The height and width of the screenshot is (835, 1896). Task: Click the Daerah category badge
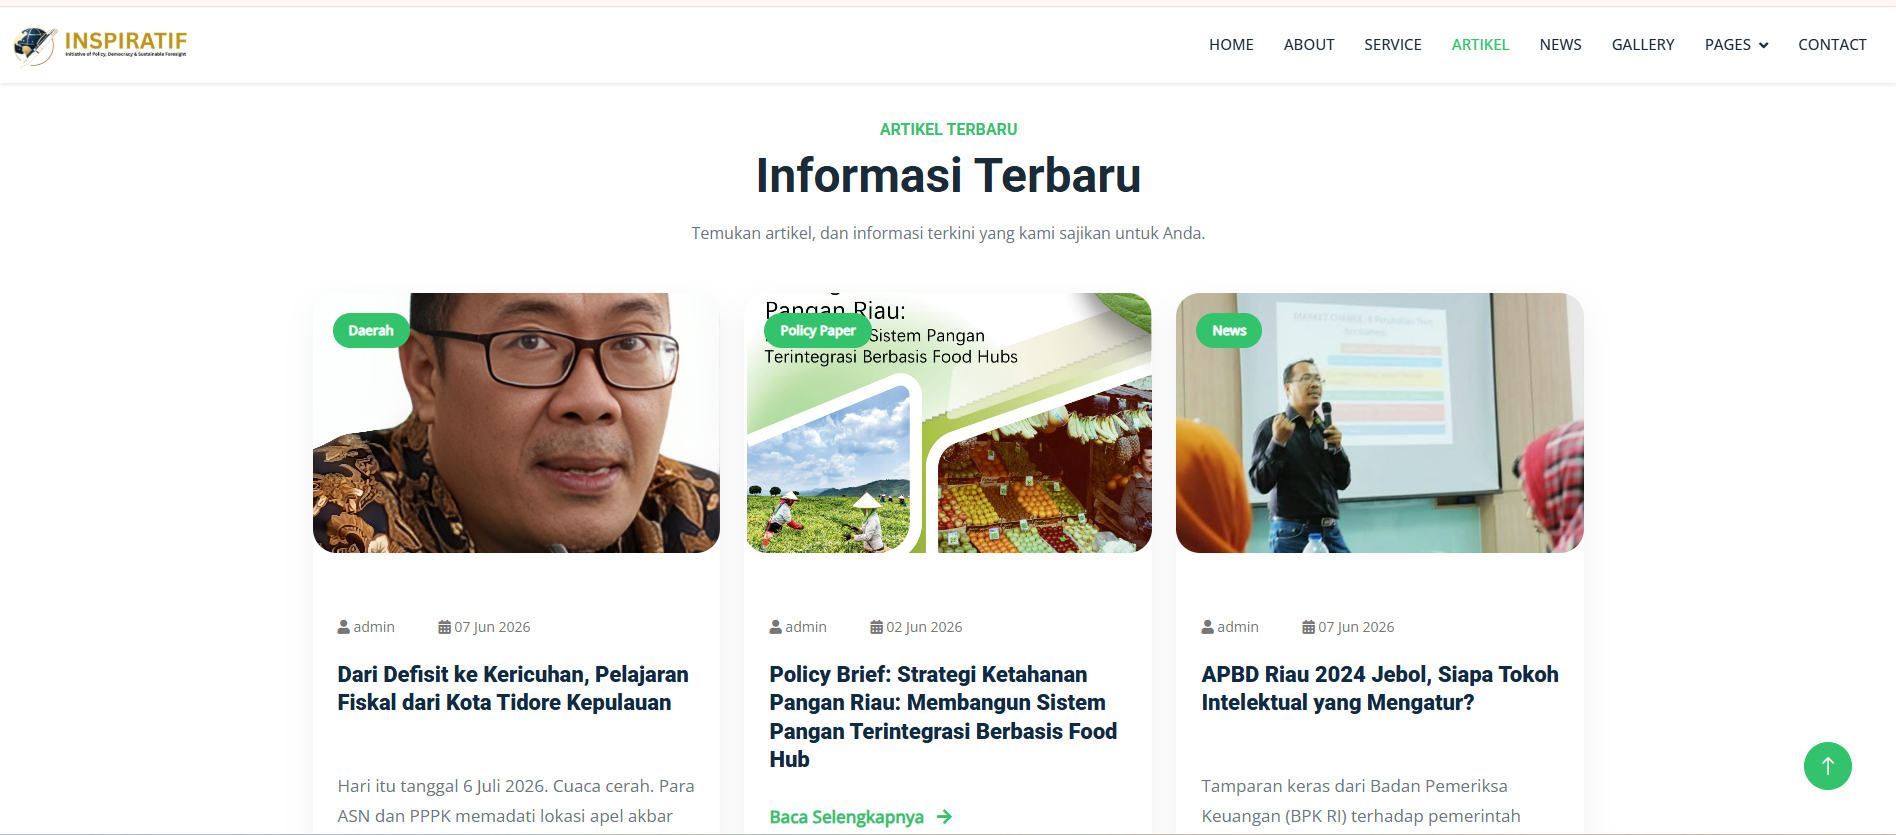click(371, 330)
